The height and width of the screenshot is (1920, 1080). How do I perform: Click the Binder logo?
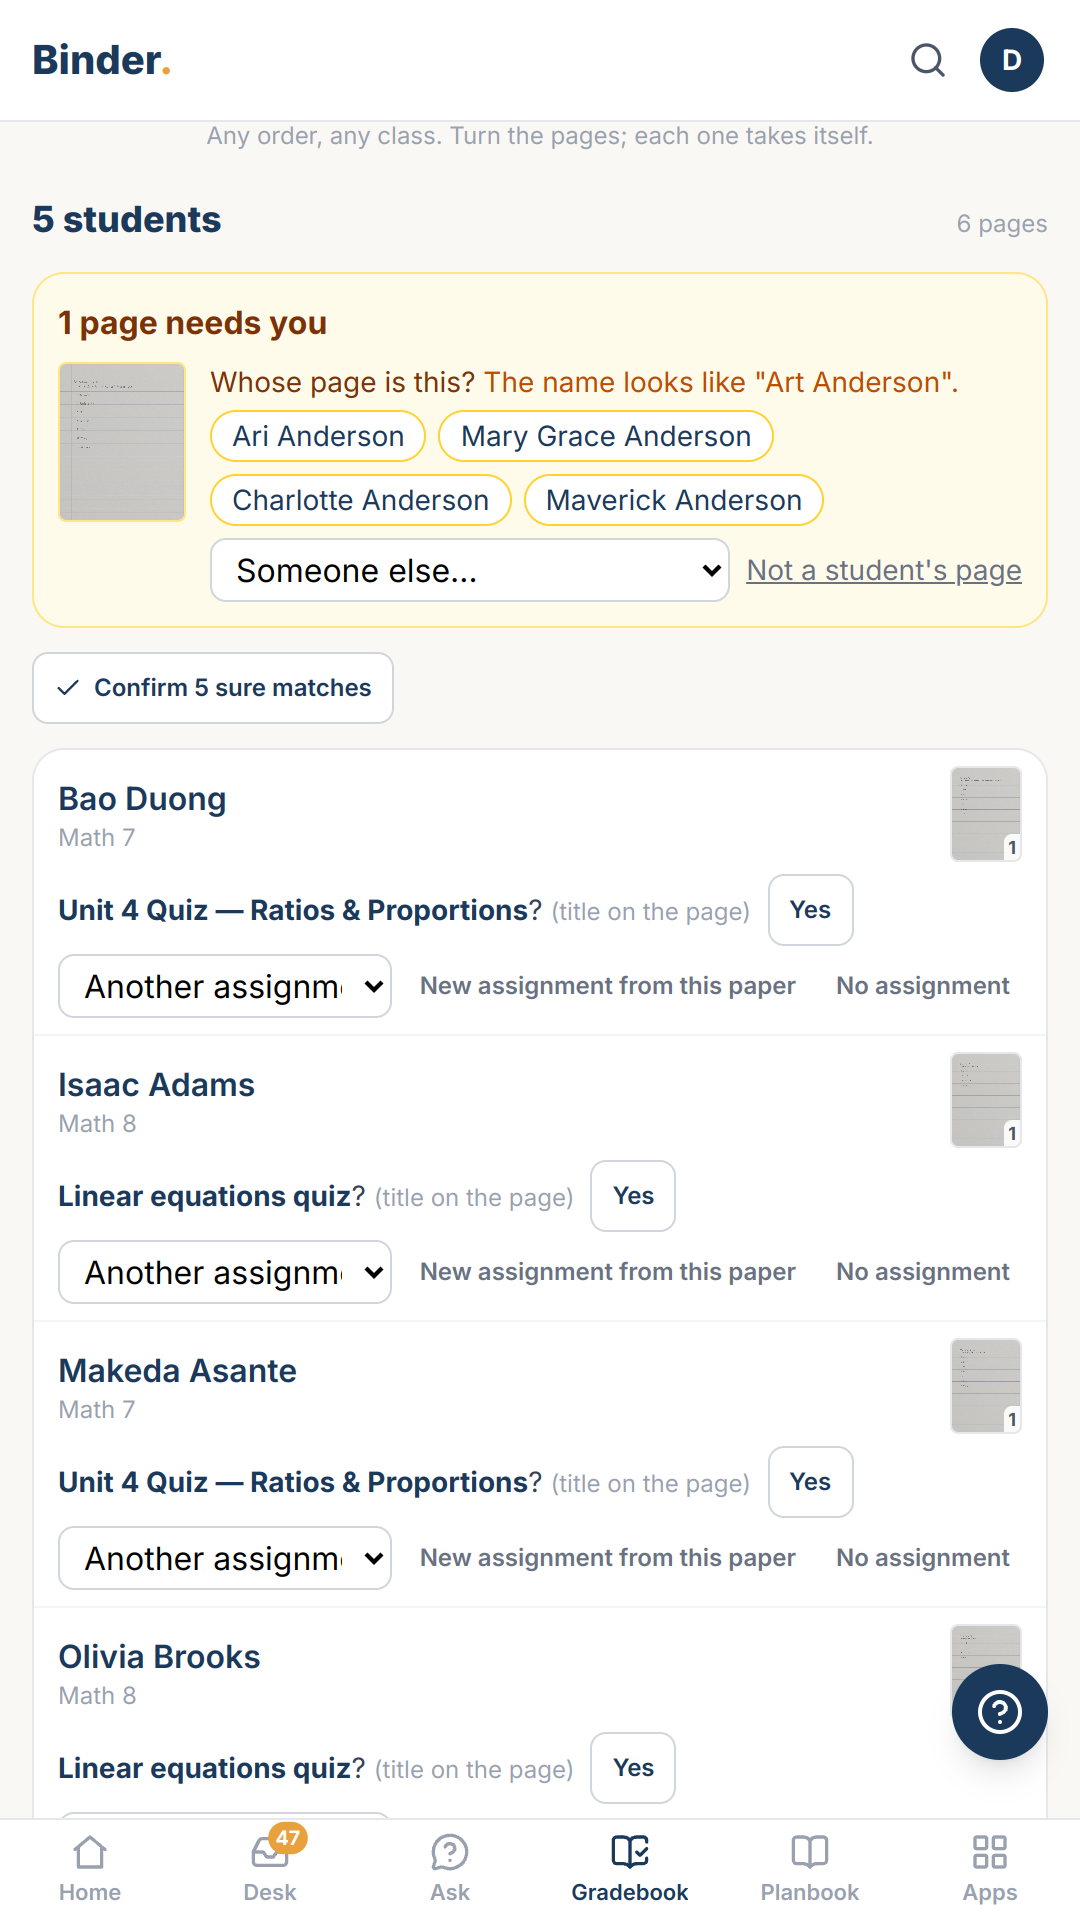click(101, 60)
